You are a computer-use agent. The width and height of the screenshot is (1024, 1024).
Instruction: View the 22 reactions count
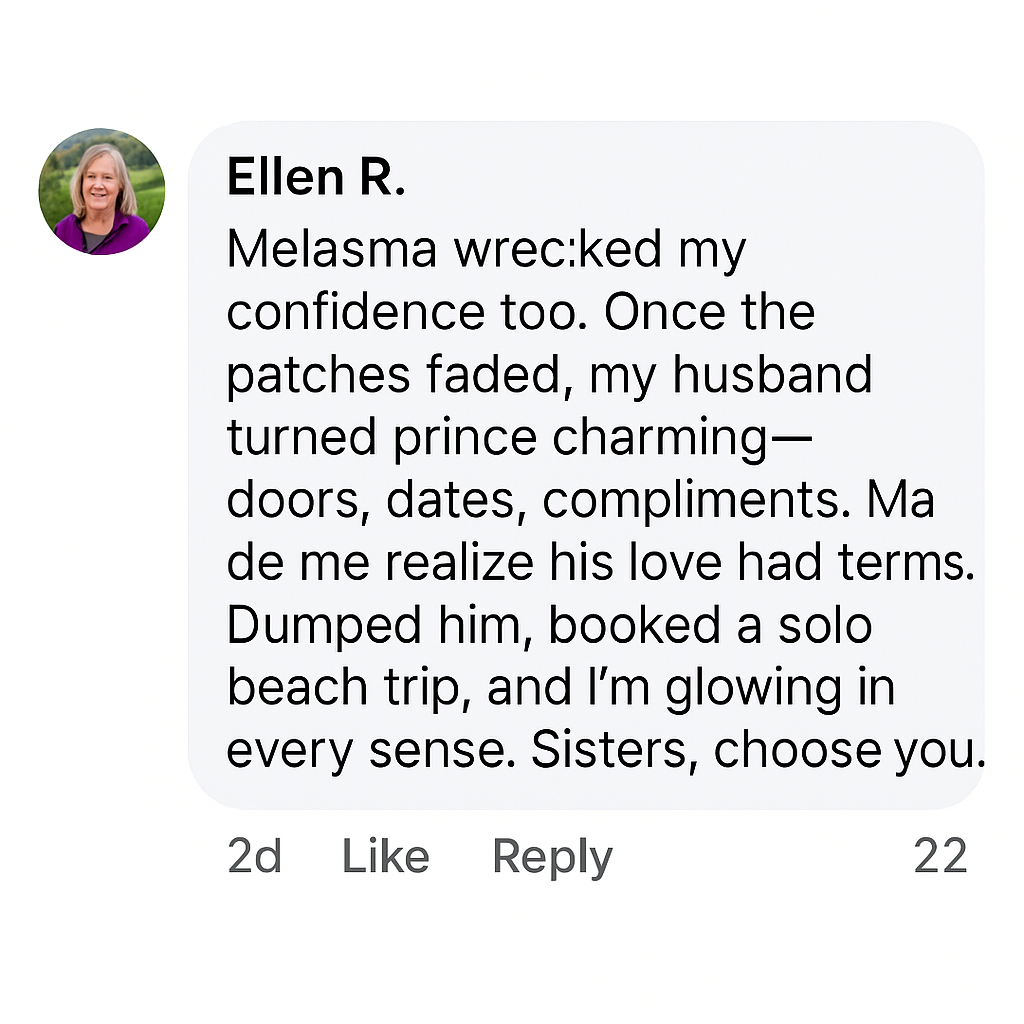(x=940, y=857)
